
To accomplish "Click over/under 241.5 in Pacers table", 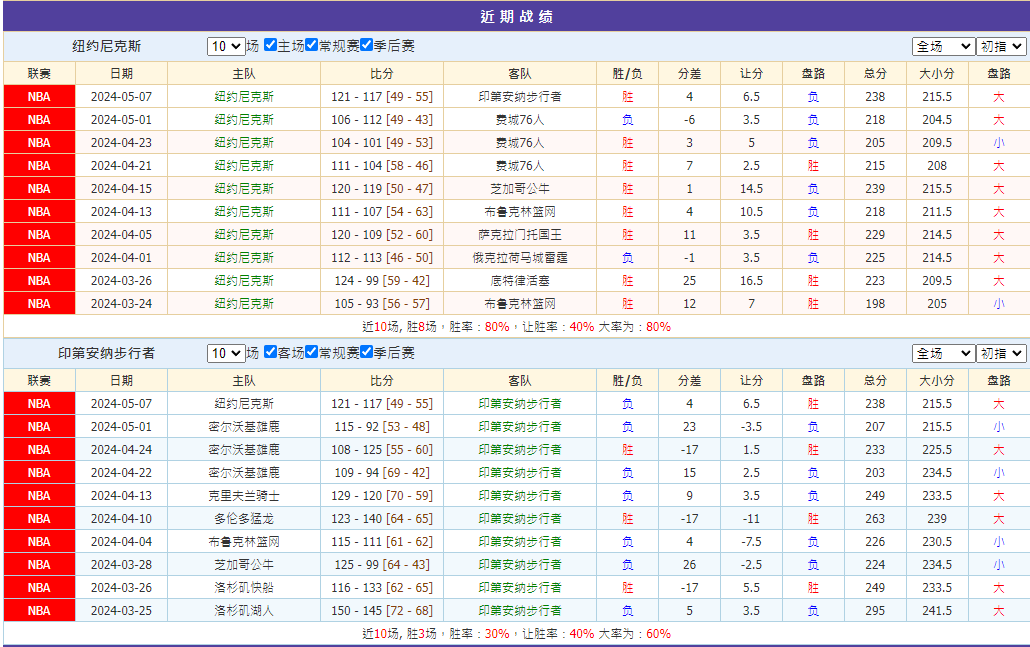I will pyautogui.click(x=937, y=610).
